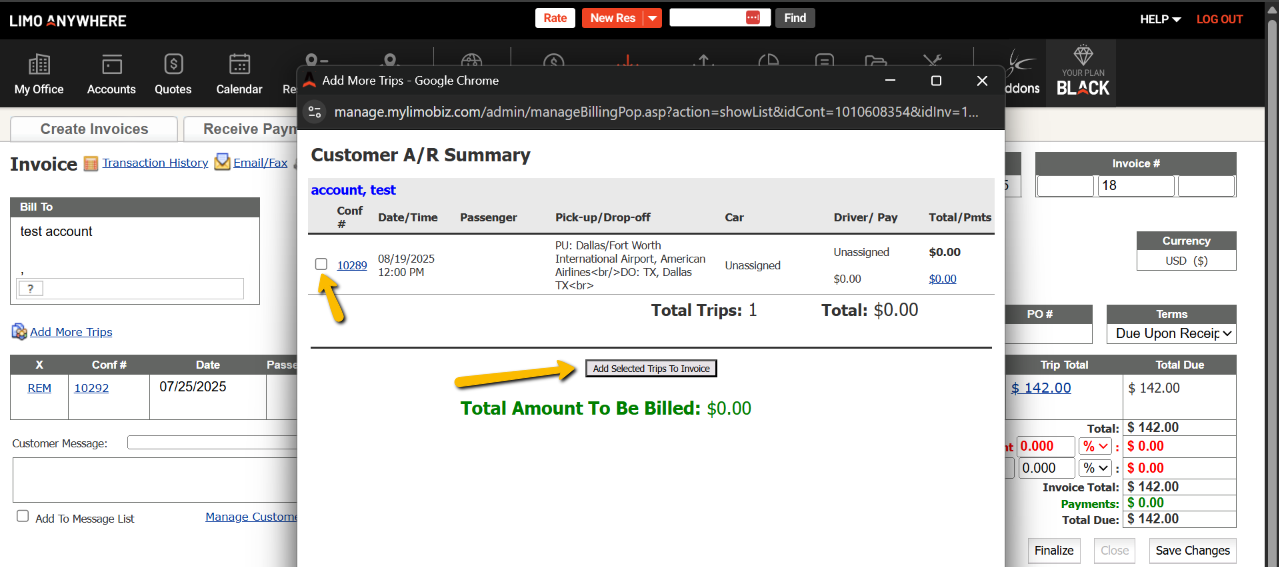This screenshot has width=1279, height=567.
Task: Click the Finalize button
Action: (x=1054, y=550)
